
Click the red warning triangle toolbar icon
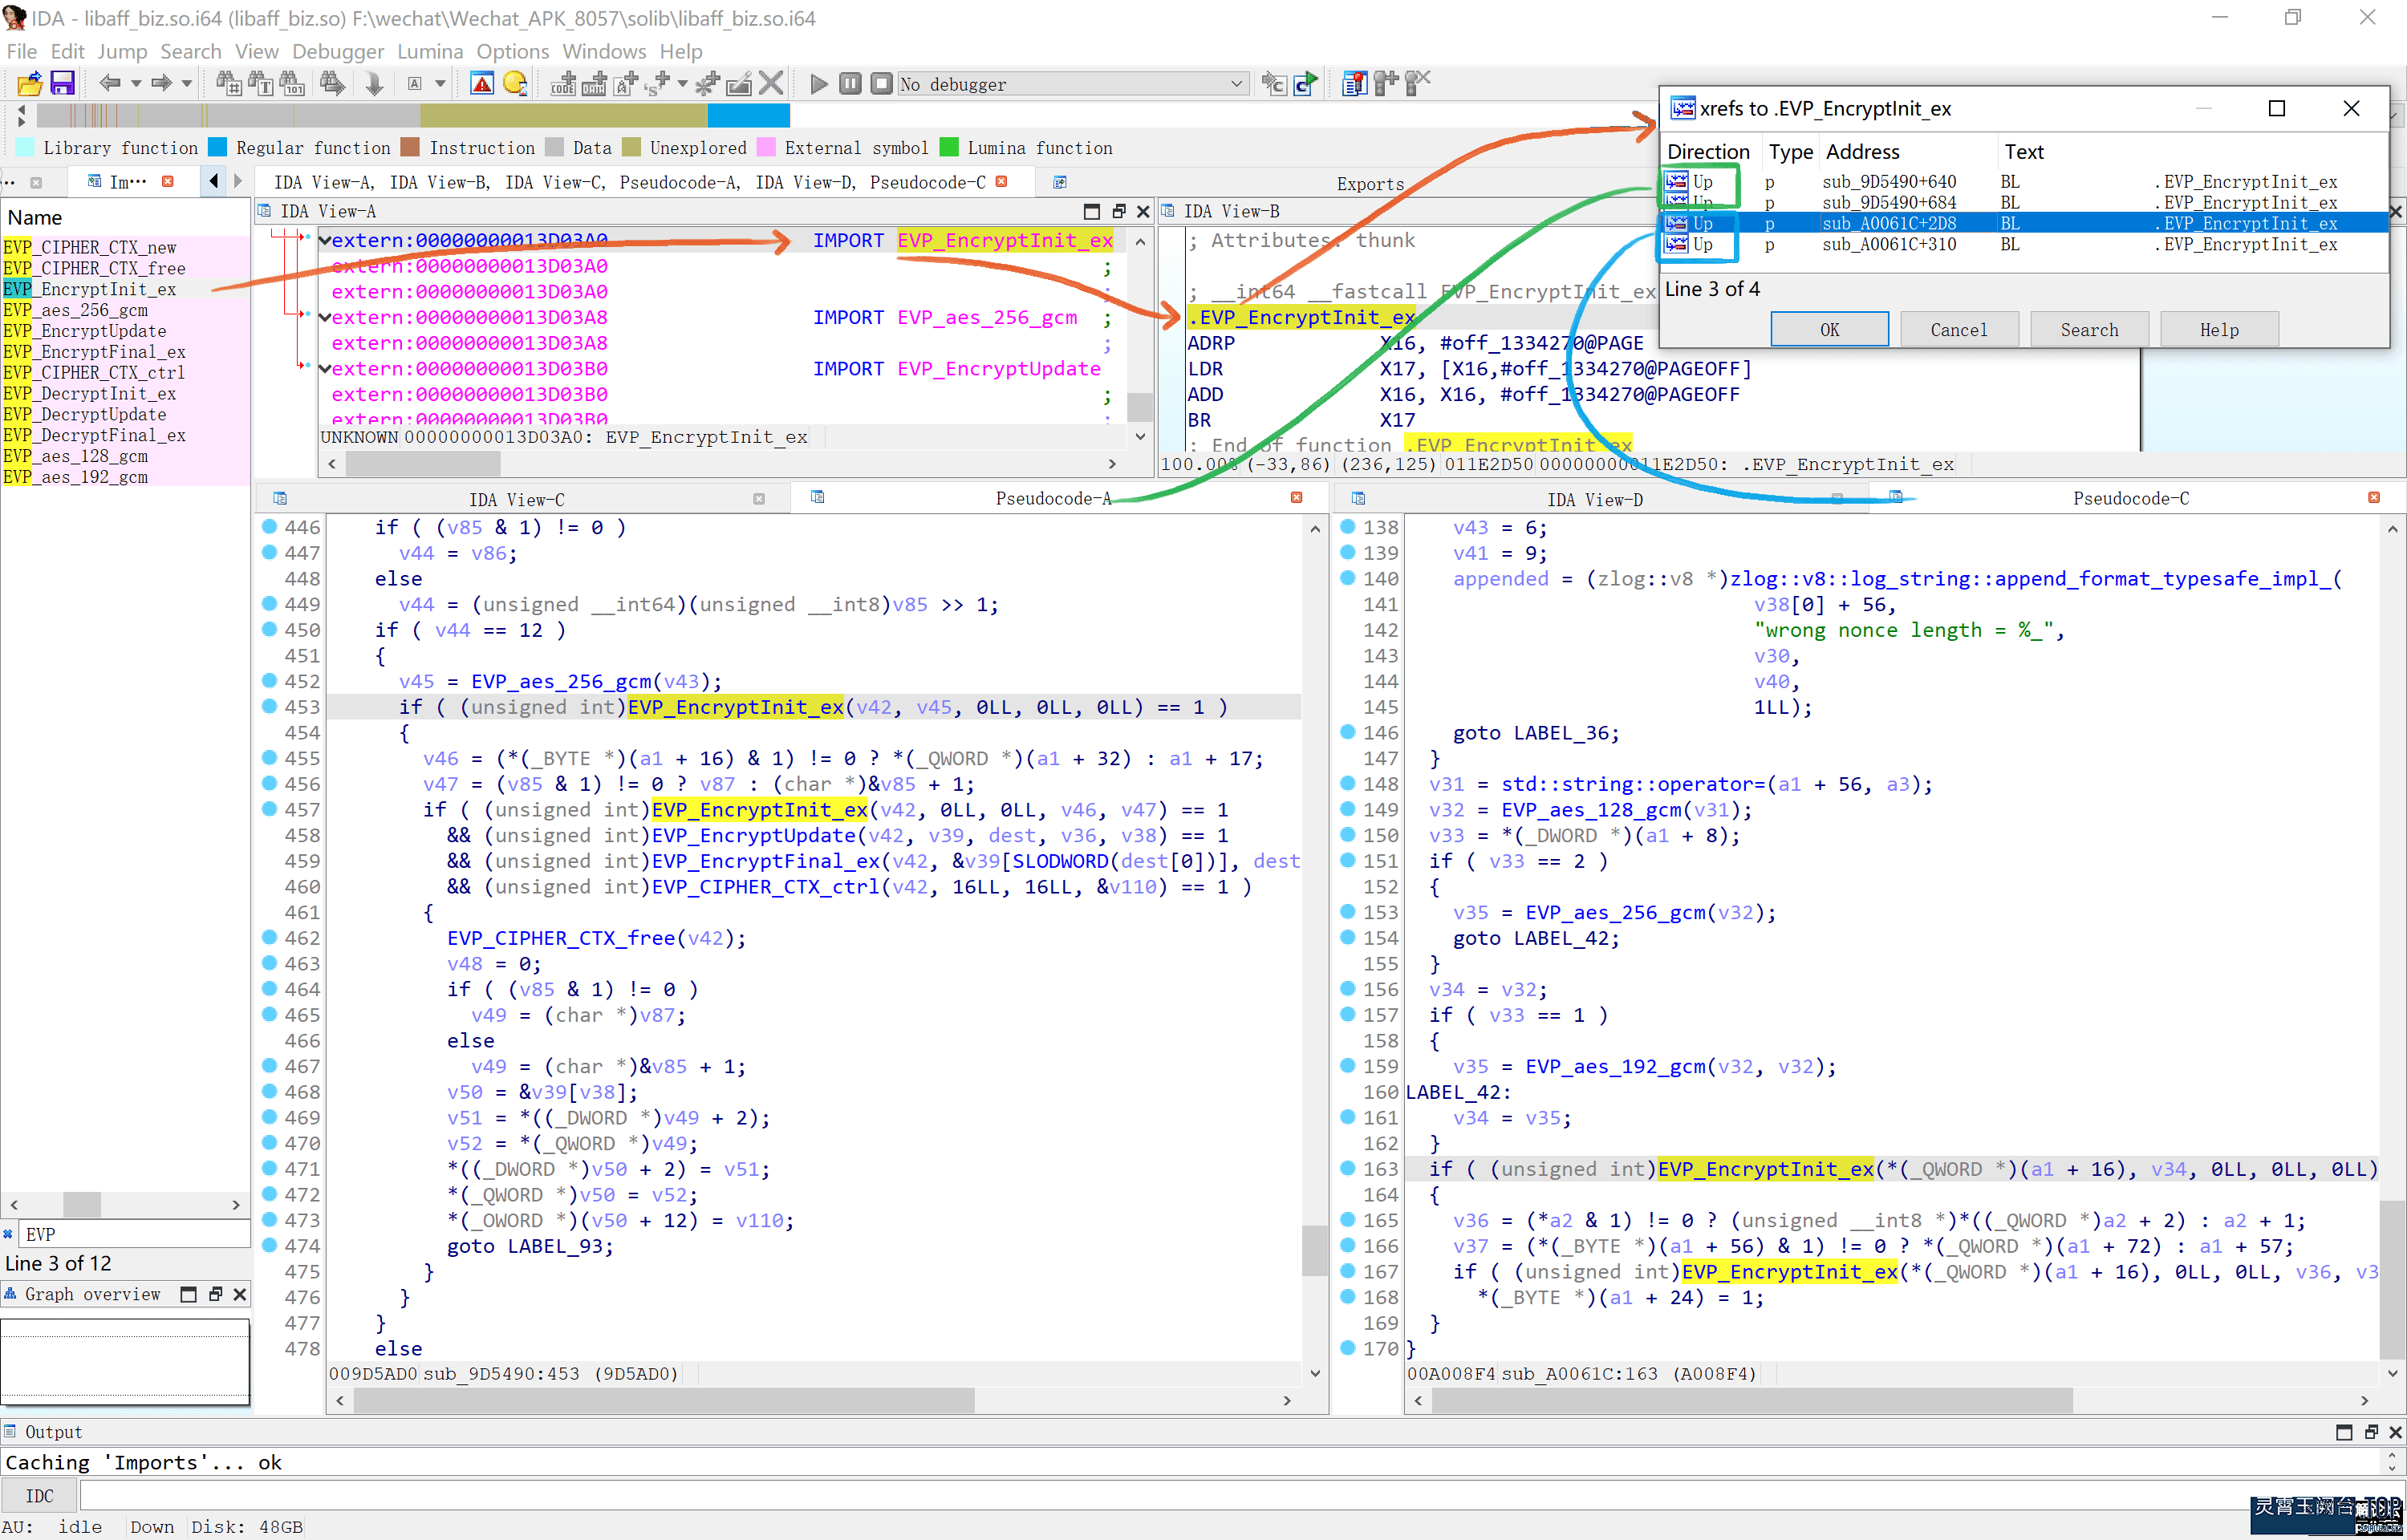click(x=481, y=84)
